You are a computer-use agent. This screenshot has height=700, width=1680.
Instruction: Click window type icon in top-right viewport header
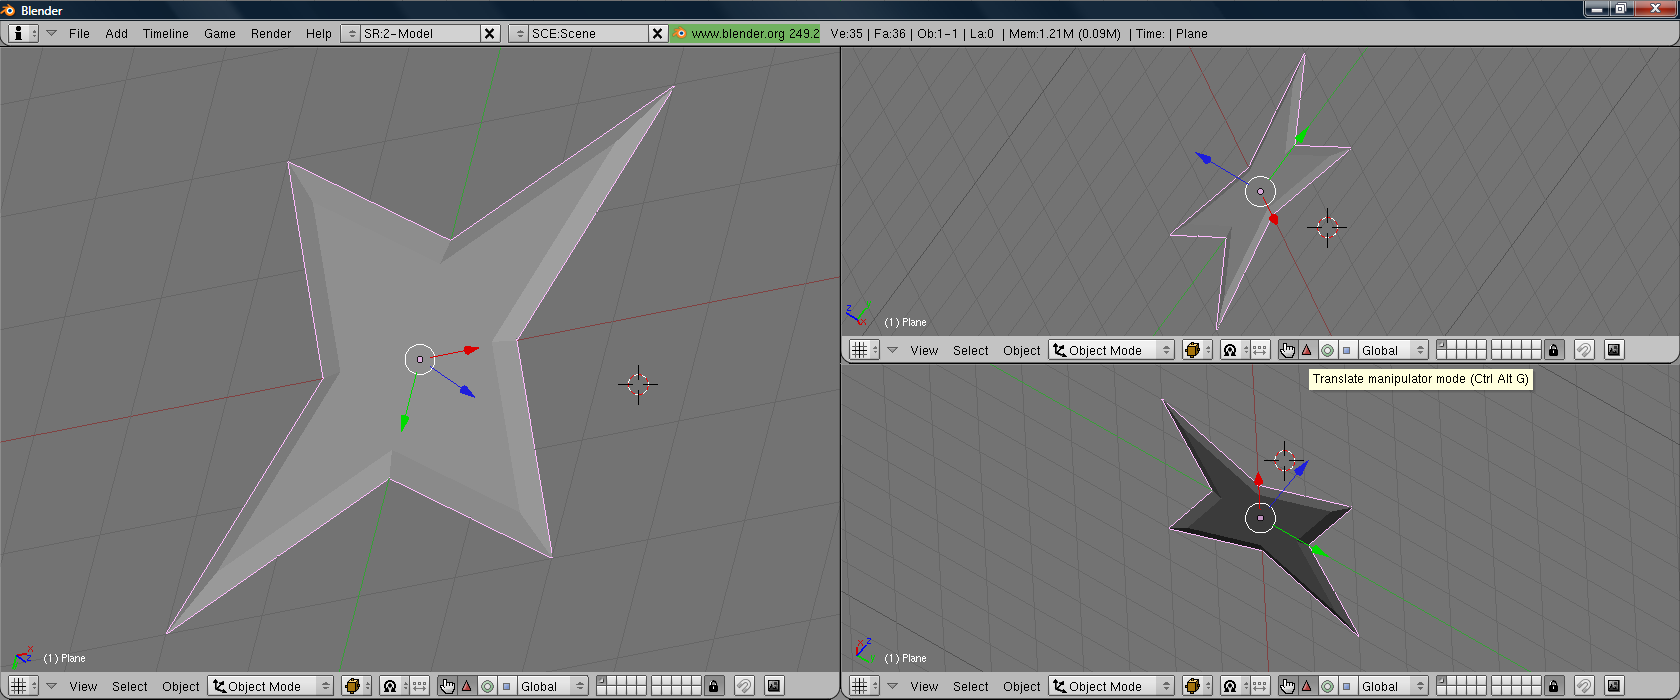[864, 350]
